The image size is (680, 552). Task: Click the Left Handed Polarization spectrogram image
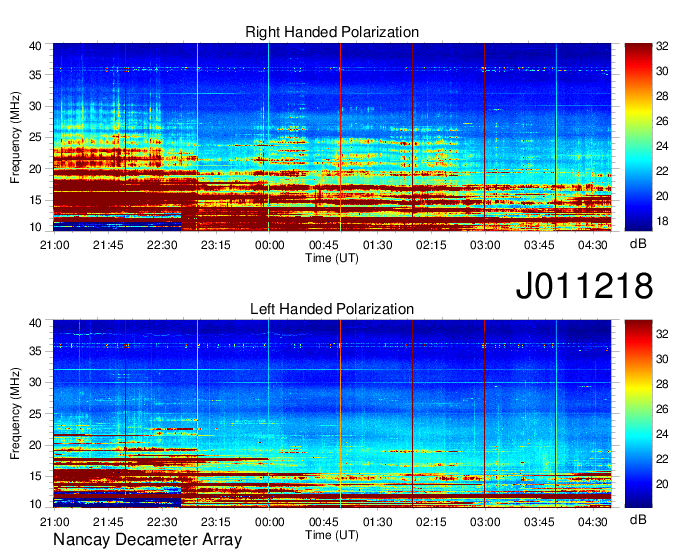coord(332,414)
